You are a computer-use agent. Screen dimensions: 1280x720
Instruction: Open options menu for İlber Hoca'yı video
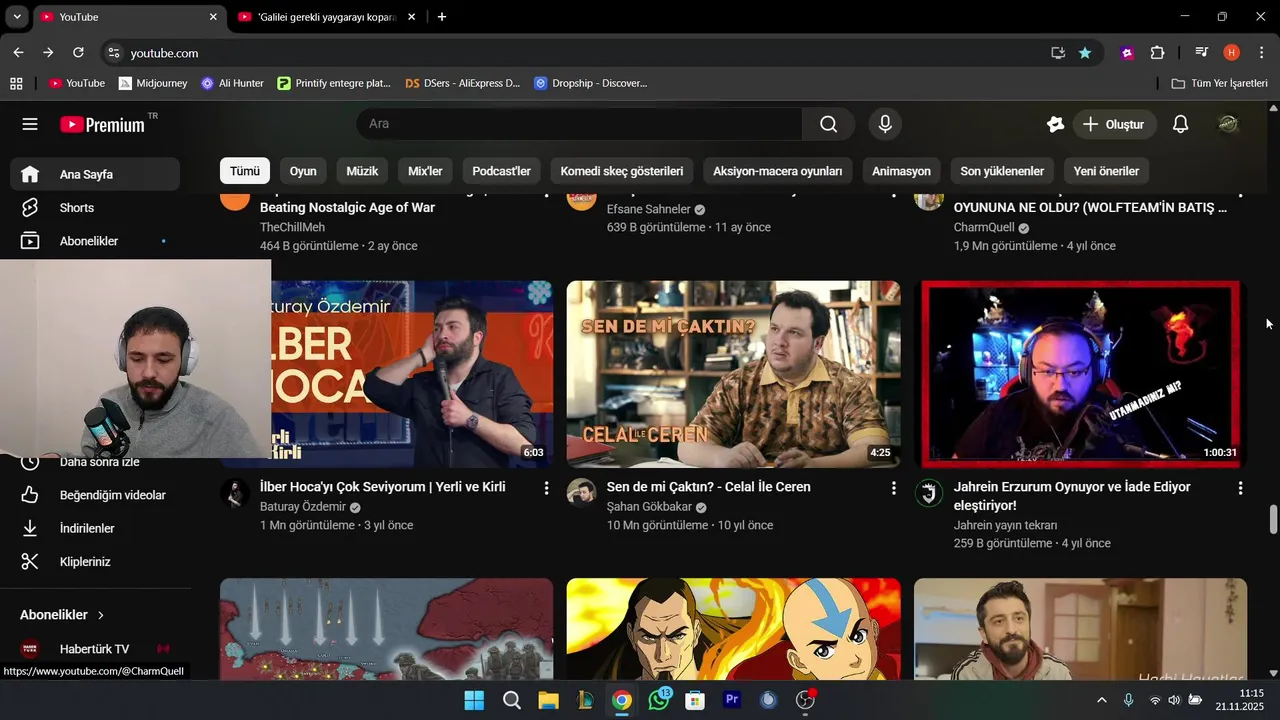(x=546, y=488)
